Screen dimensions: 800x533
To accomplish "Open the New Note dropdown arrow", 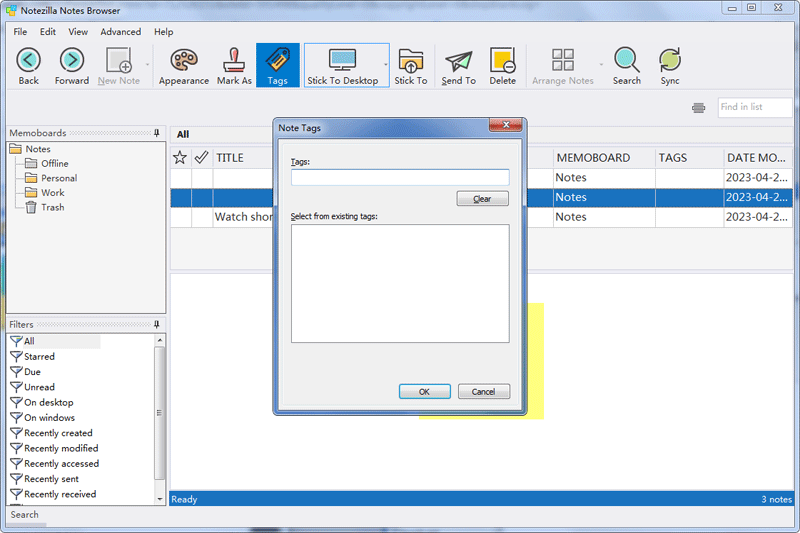I will (x=147, y=65).
